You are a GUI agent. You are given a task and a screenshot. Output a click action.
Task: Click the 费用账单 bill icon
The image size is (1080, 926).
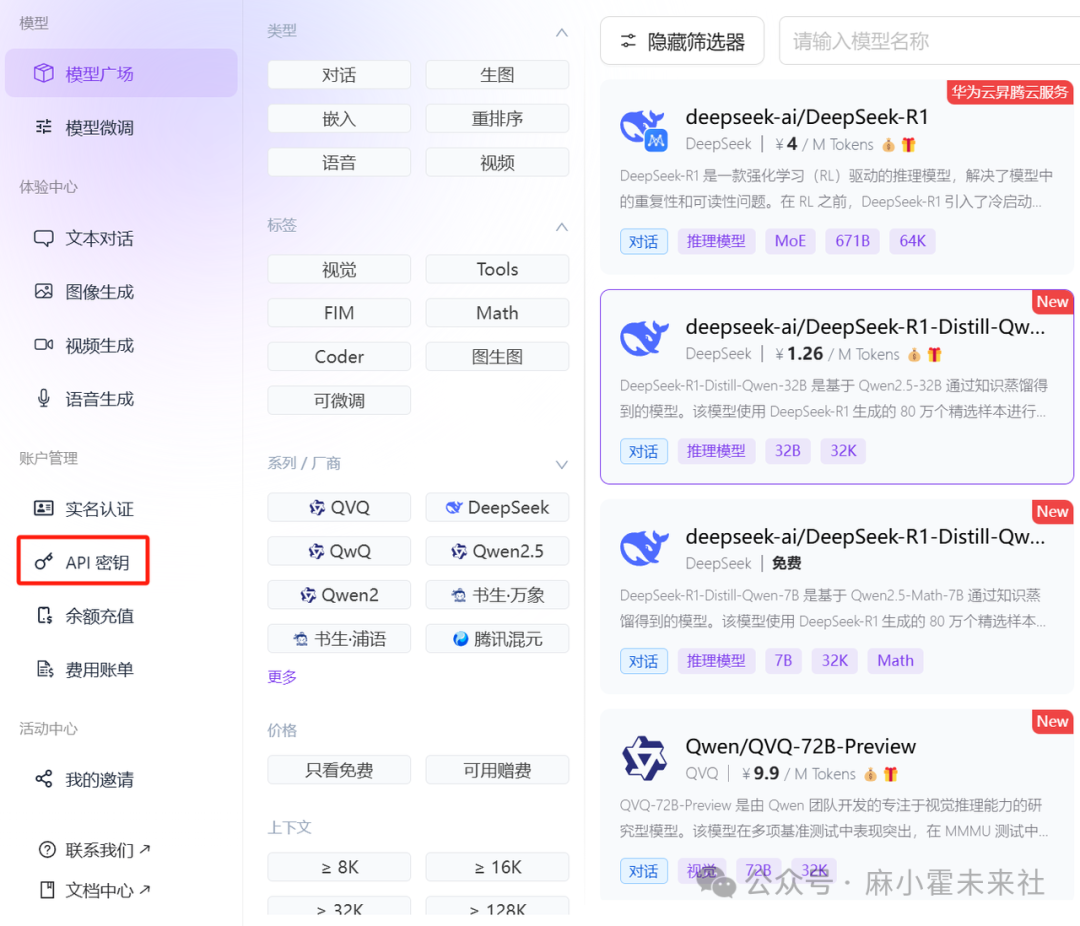[x=44, y=668]
